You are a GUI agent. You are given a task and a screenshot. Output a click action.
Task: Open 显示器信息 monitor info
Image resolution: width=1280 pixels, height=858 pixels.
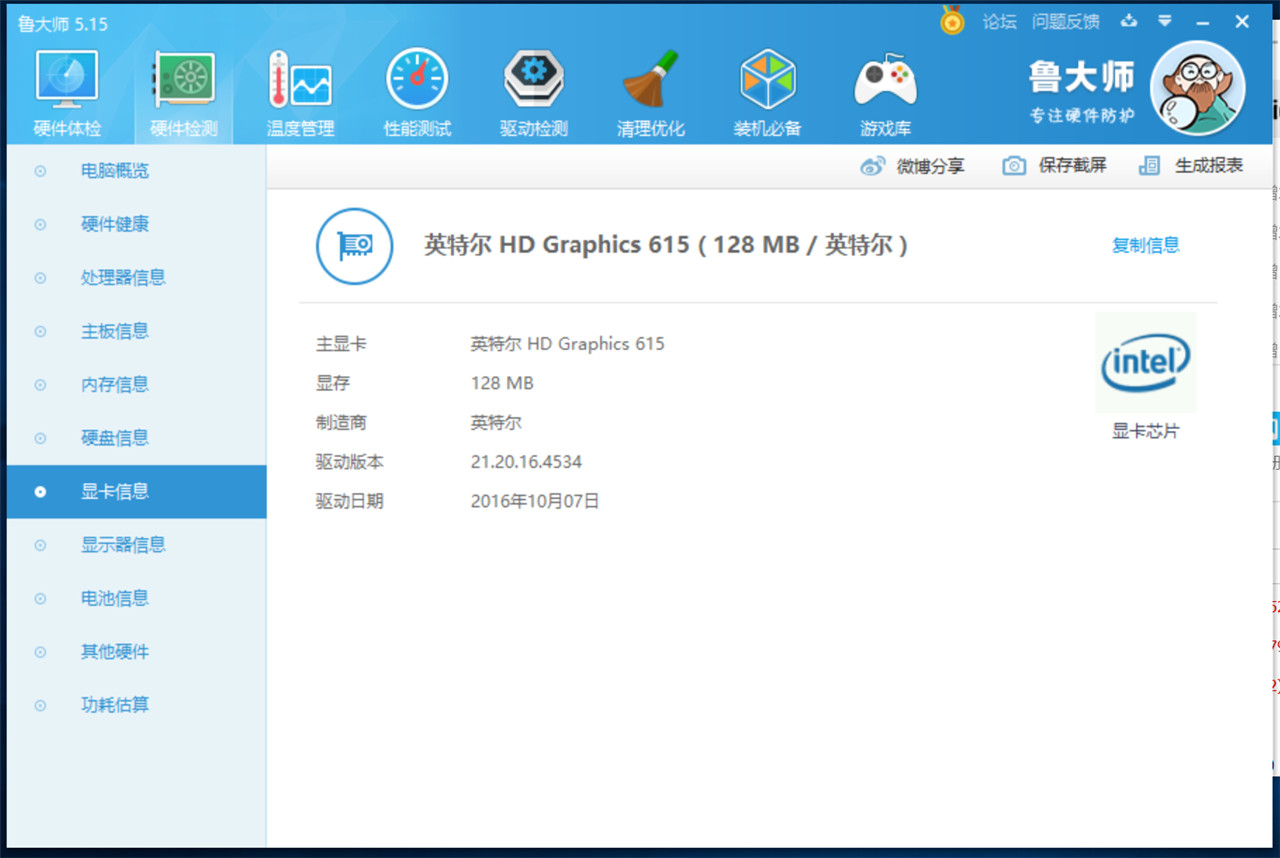click(137, 545)
